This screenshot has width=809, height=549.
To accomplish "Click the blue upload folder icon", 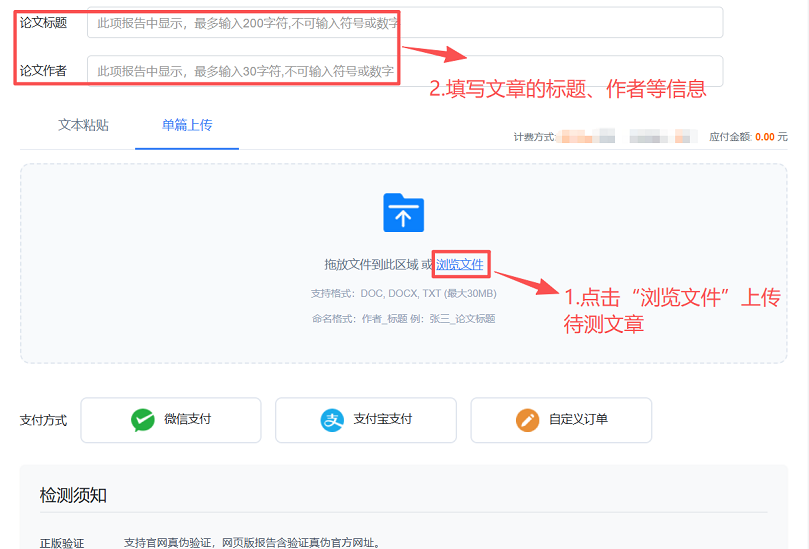I will [x=404, y=213].
